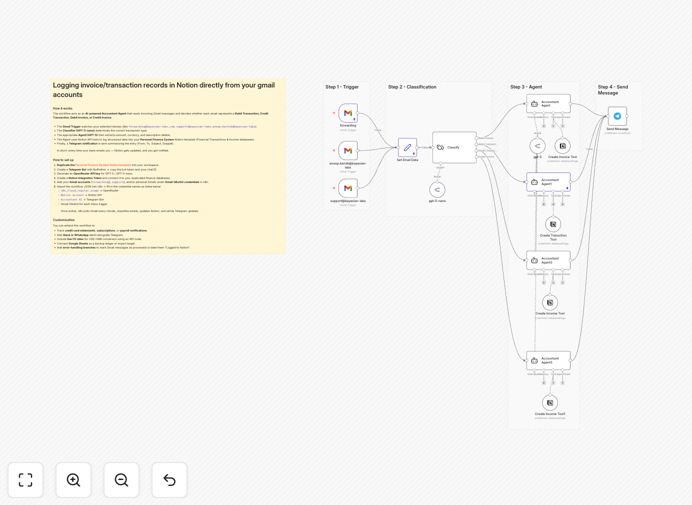Click the Create Transaction Tool label
Screen dimensions: 692x505
(x=553, y=237)
